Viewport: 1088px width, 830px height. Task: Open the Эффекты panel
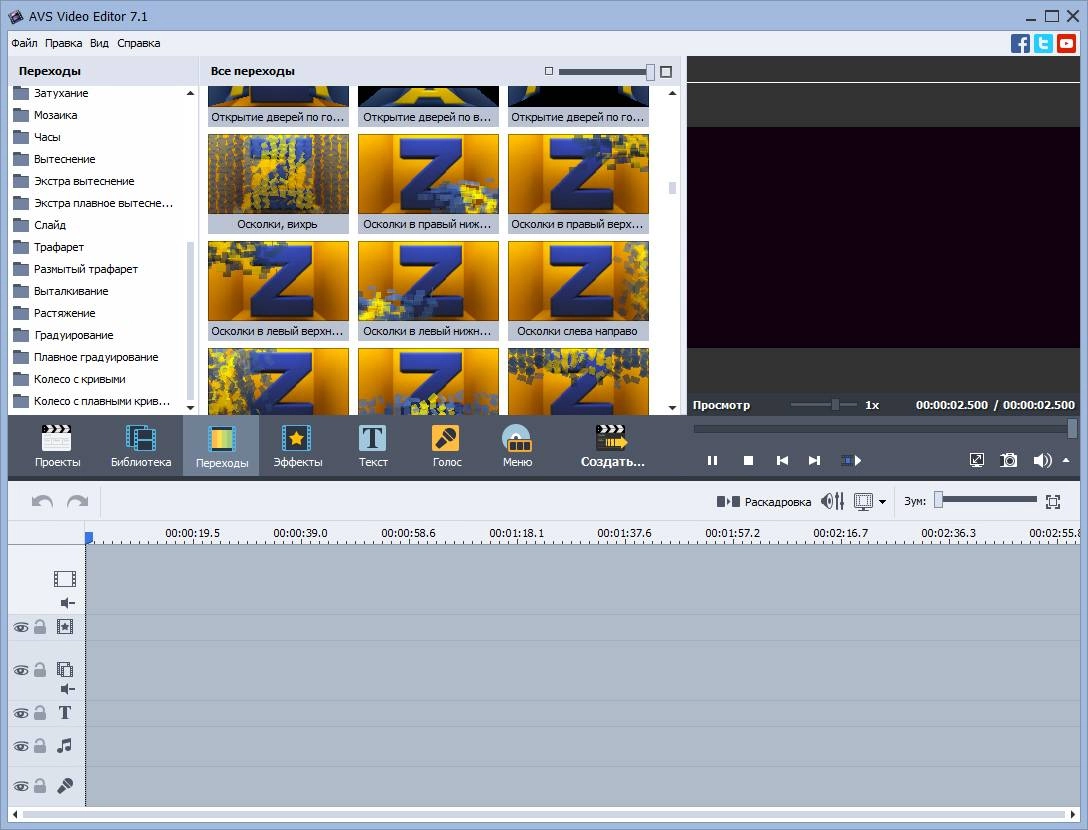[298, 446]
